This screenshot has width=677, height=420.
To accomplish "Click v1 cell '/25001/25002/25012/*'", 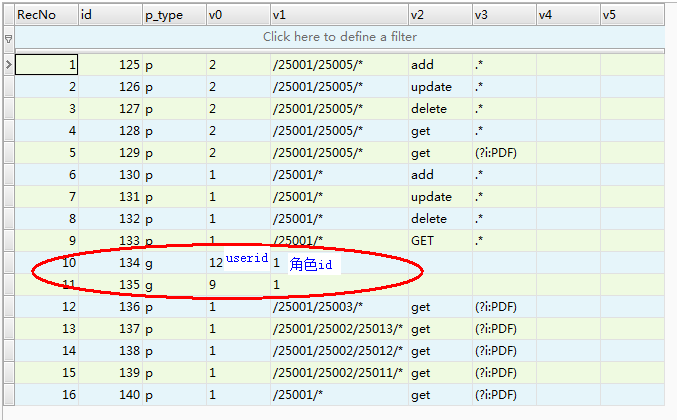I will click(x=339, y=351).
